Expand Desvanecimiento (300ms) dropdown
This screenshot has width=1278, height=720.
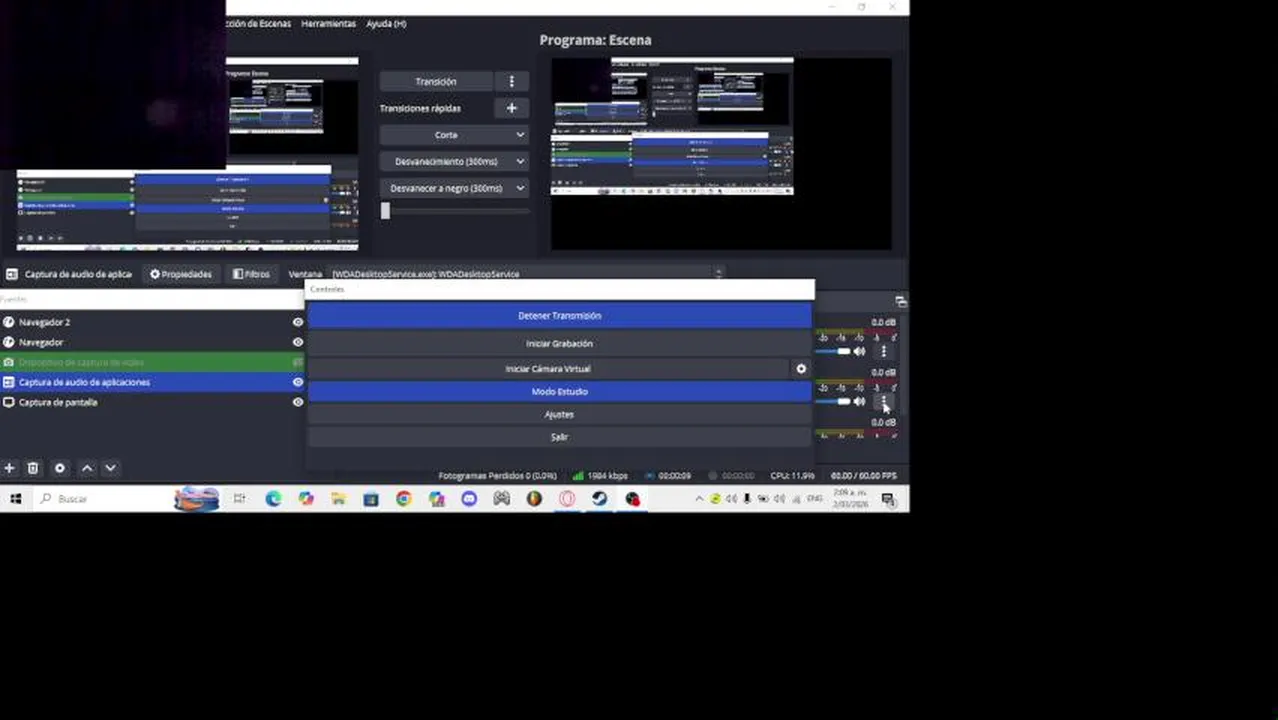(453, 161)
